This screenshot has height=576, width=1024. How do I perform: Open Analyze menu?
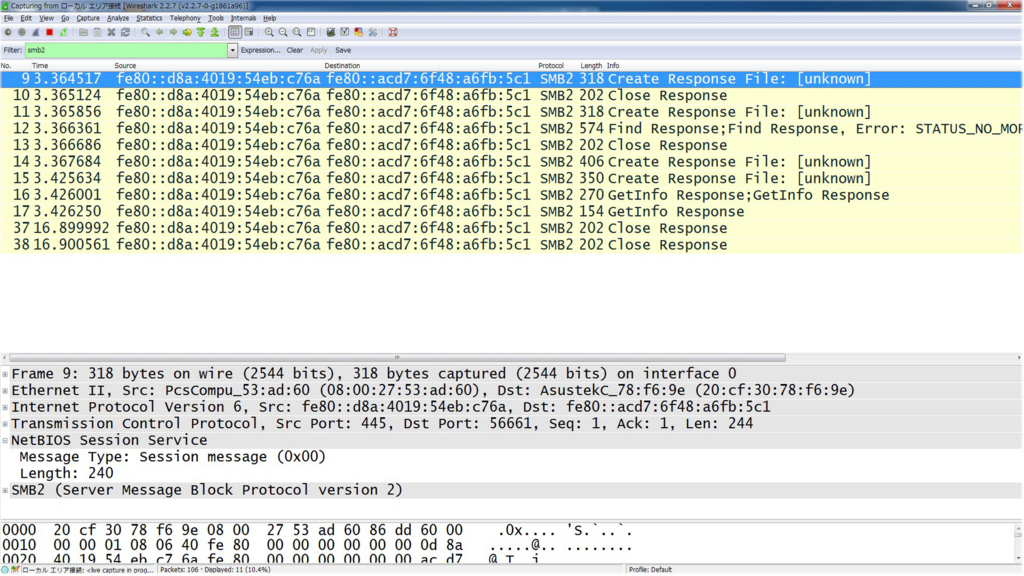[x=118, y=18]
